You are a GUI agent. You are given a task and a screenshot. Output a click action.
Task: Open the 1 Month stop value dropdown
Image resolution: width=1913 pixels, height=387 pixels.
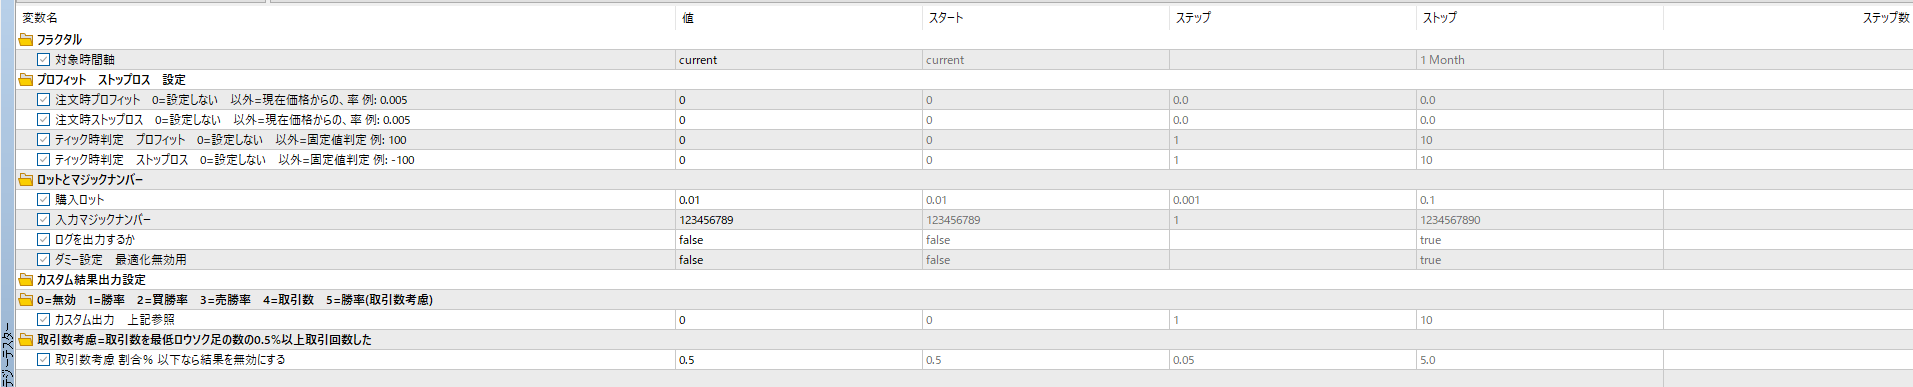[1540, 60]
